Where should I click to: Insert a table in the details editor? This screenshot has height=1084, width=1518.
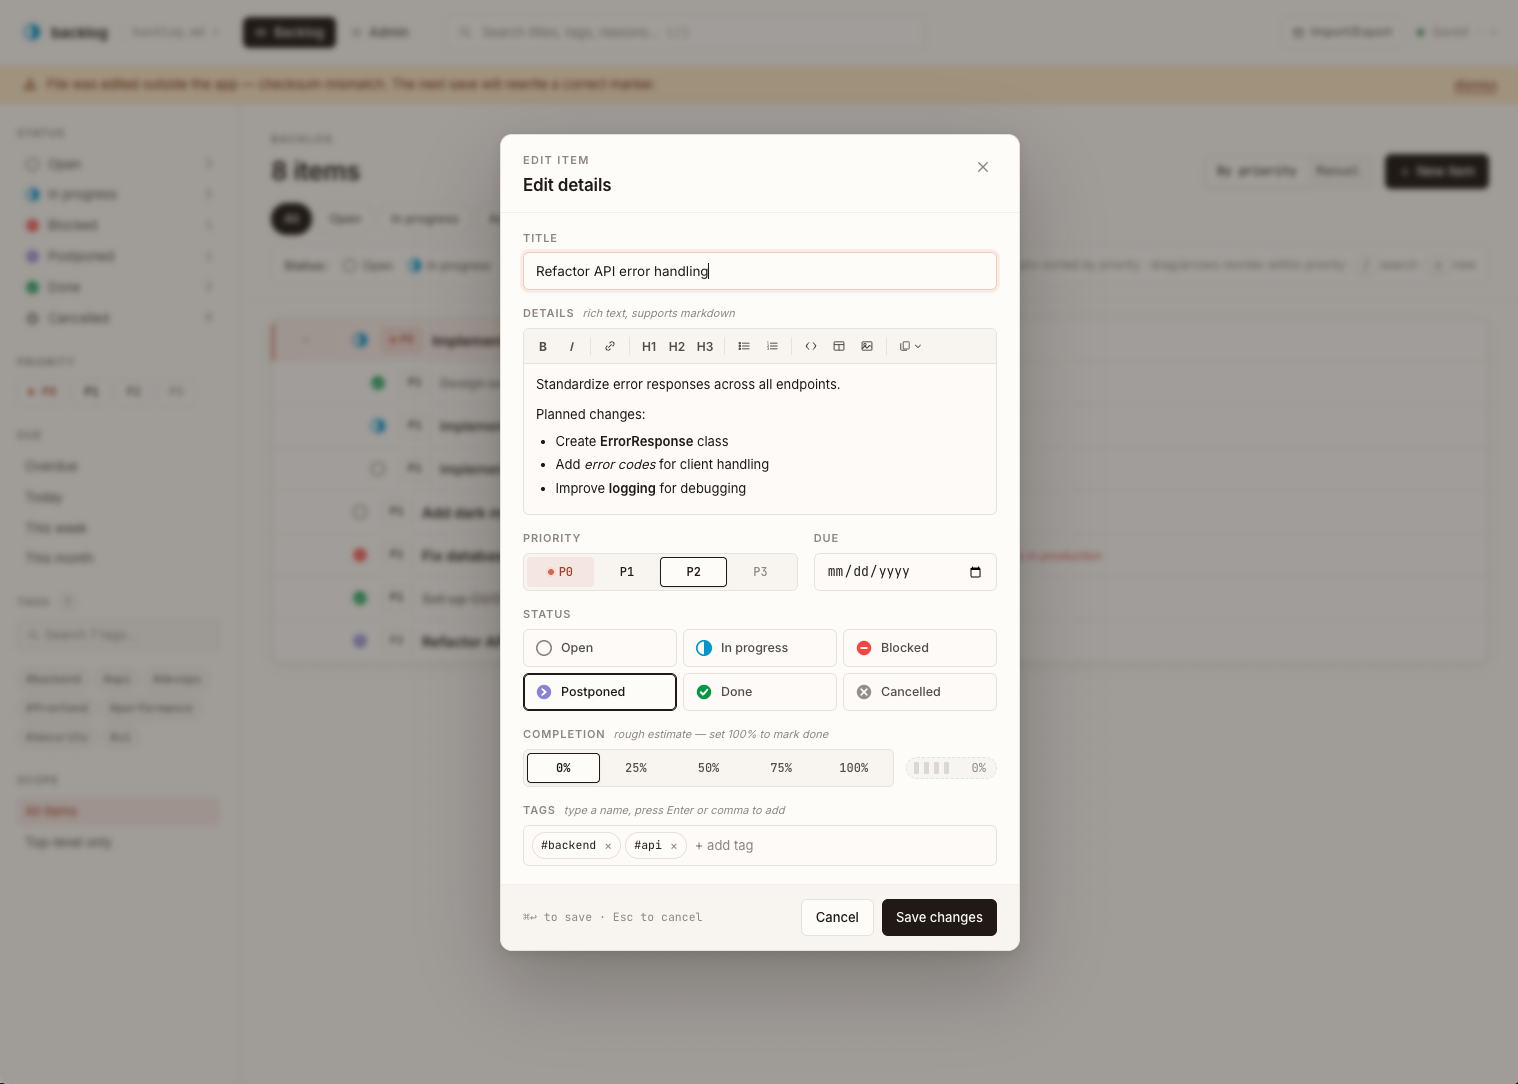839,346
